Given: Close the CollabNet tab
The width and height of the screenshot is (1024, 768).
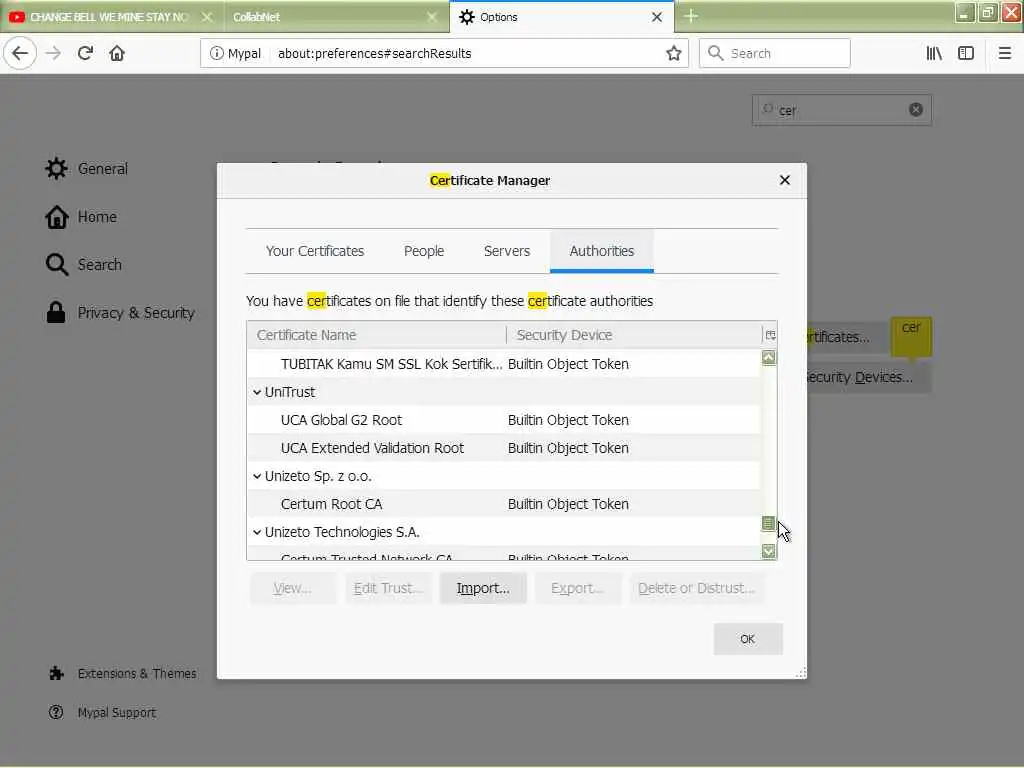Looking at the screenshot, I should click(432, 17).
